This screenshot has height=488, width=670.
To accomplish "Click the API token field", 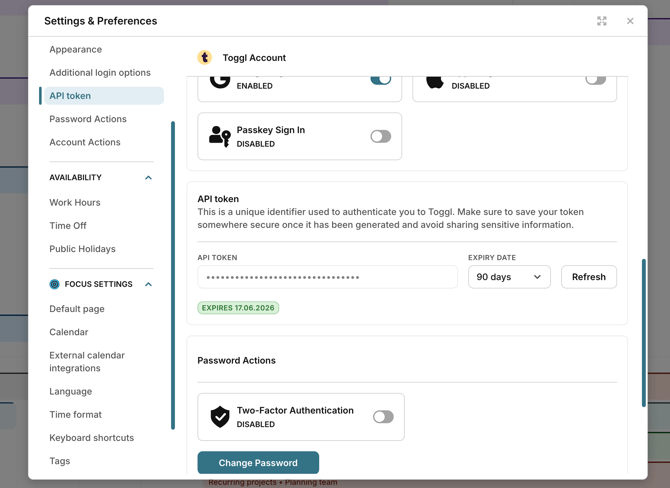I will (327, 277).
